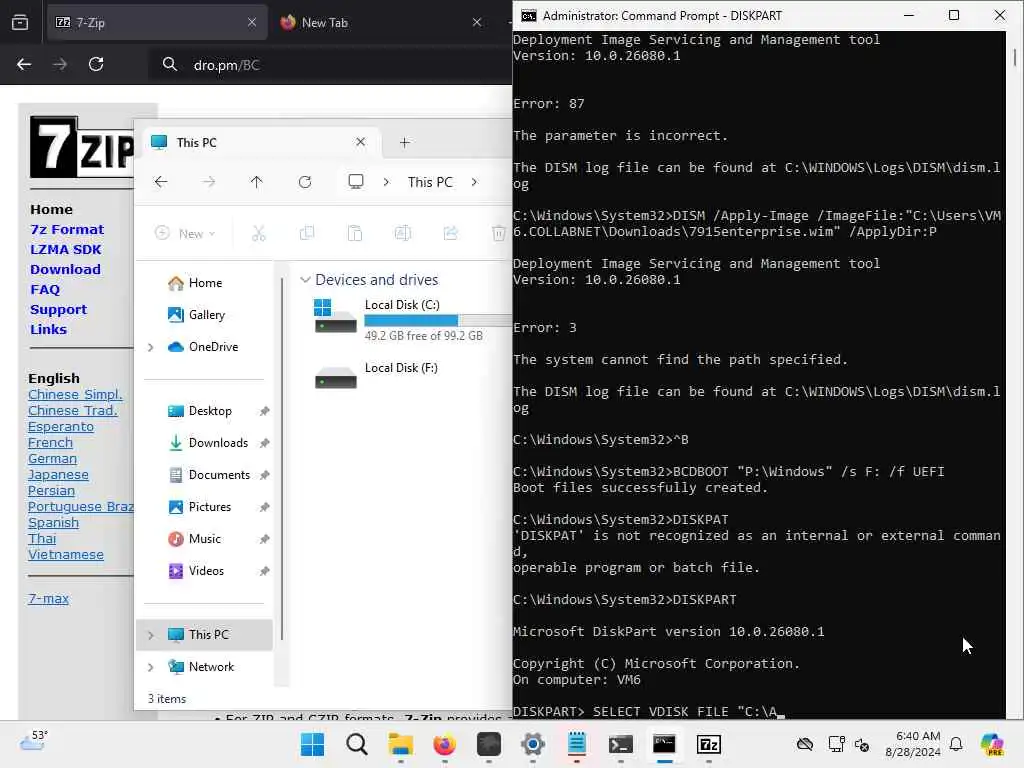Switch the 7-Zip site to Japanese
1024x768 pixels.
pos(58,475)
